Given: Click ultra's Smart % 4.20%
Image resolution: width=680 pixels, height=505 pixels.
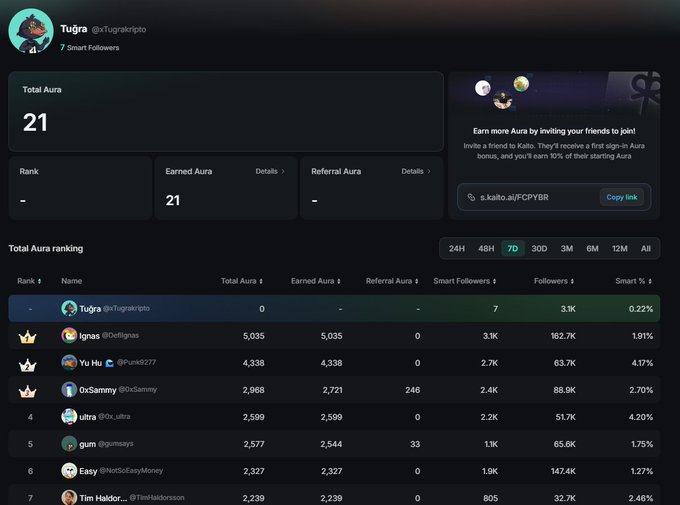Looking at the screenshot, I should click(641, 417).
